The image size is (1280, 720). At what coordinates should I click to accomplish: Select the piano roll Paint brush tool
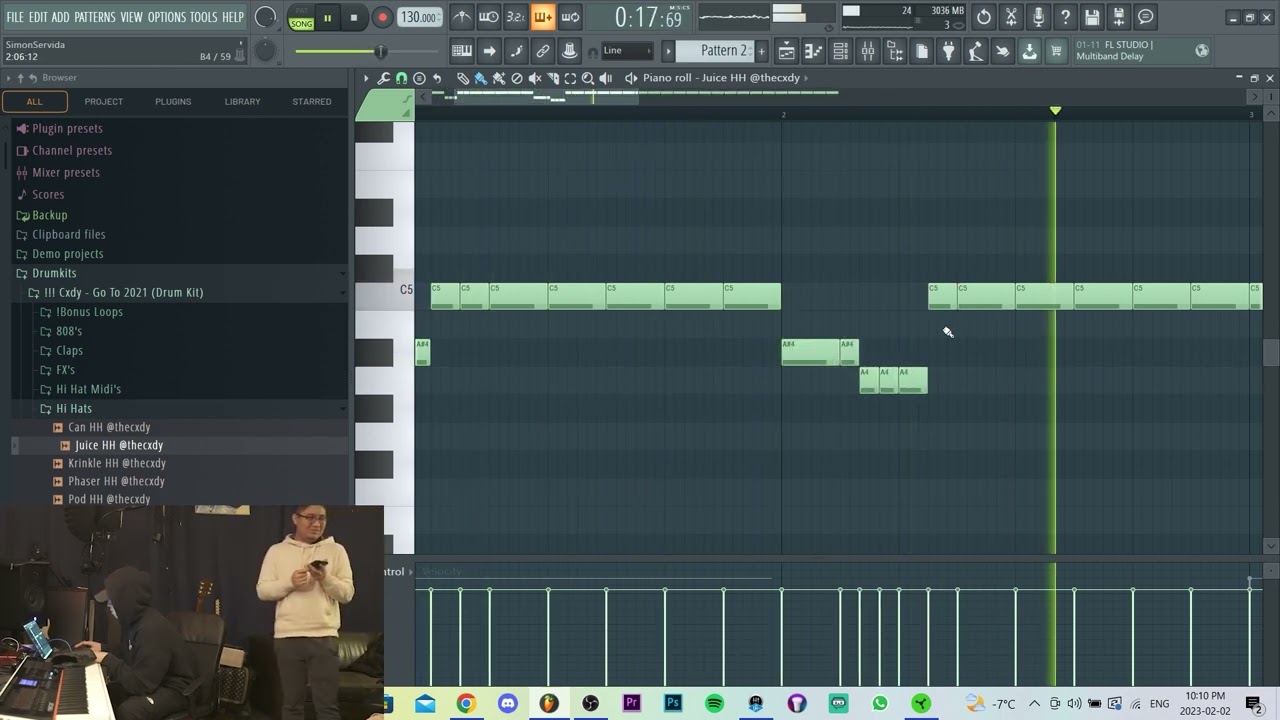click(481, 78)
